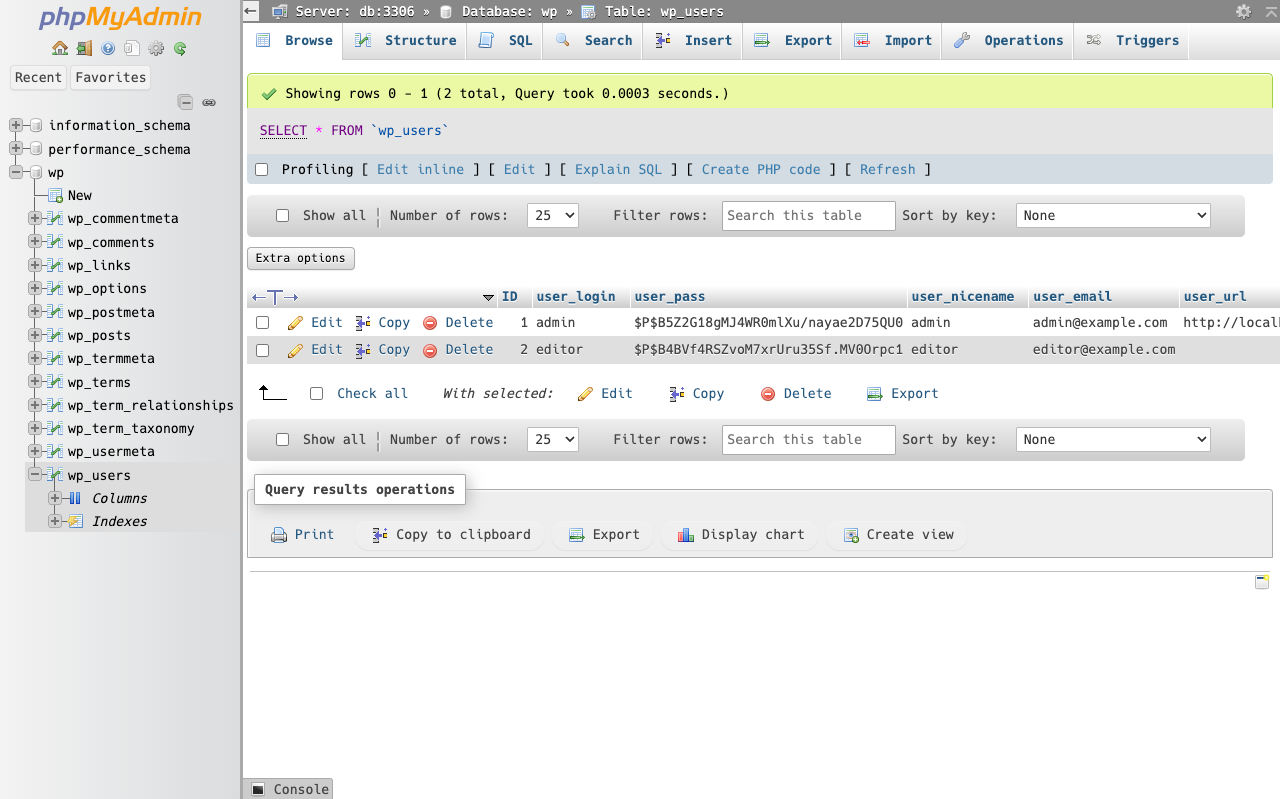Image resolution: width=1280 pixels, height=799 pixels.
Task: Click the Edit inline link
Action: click(420, 170)
